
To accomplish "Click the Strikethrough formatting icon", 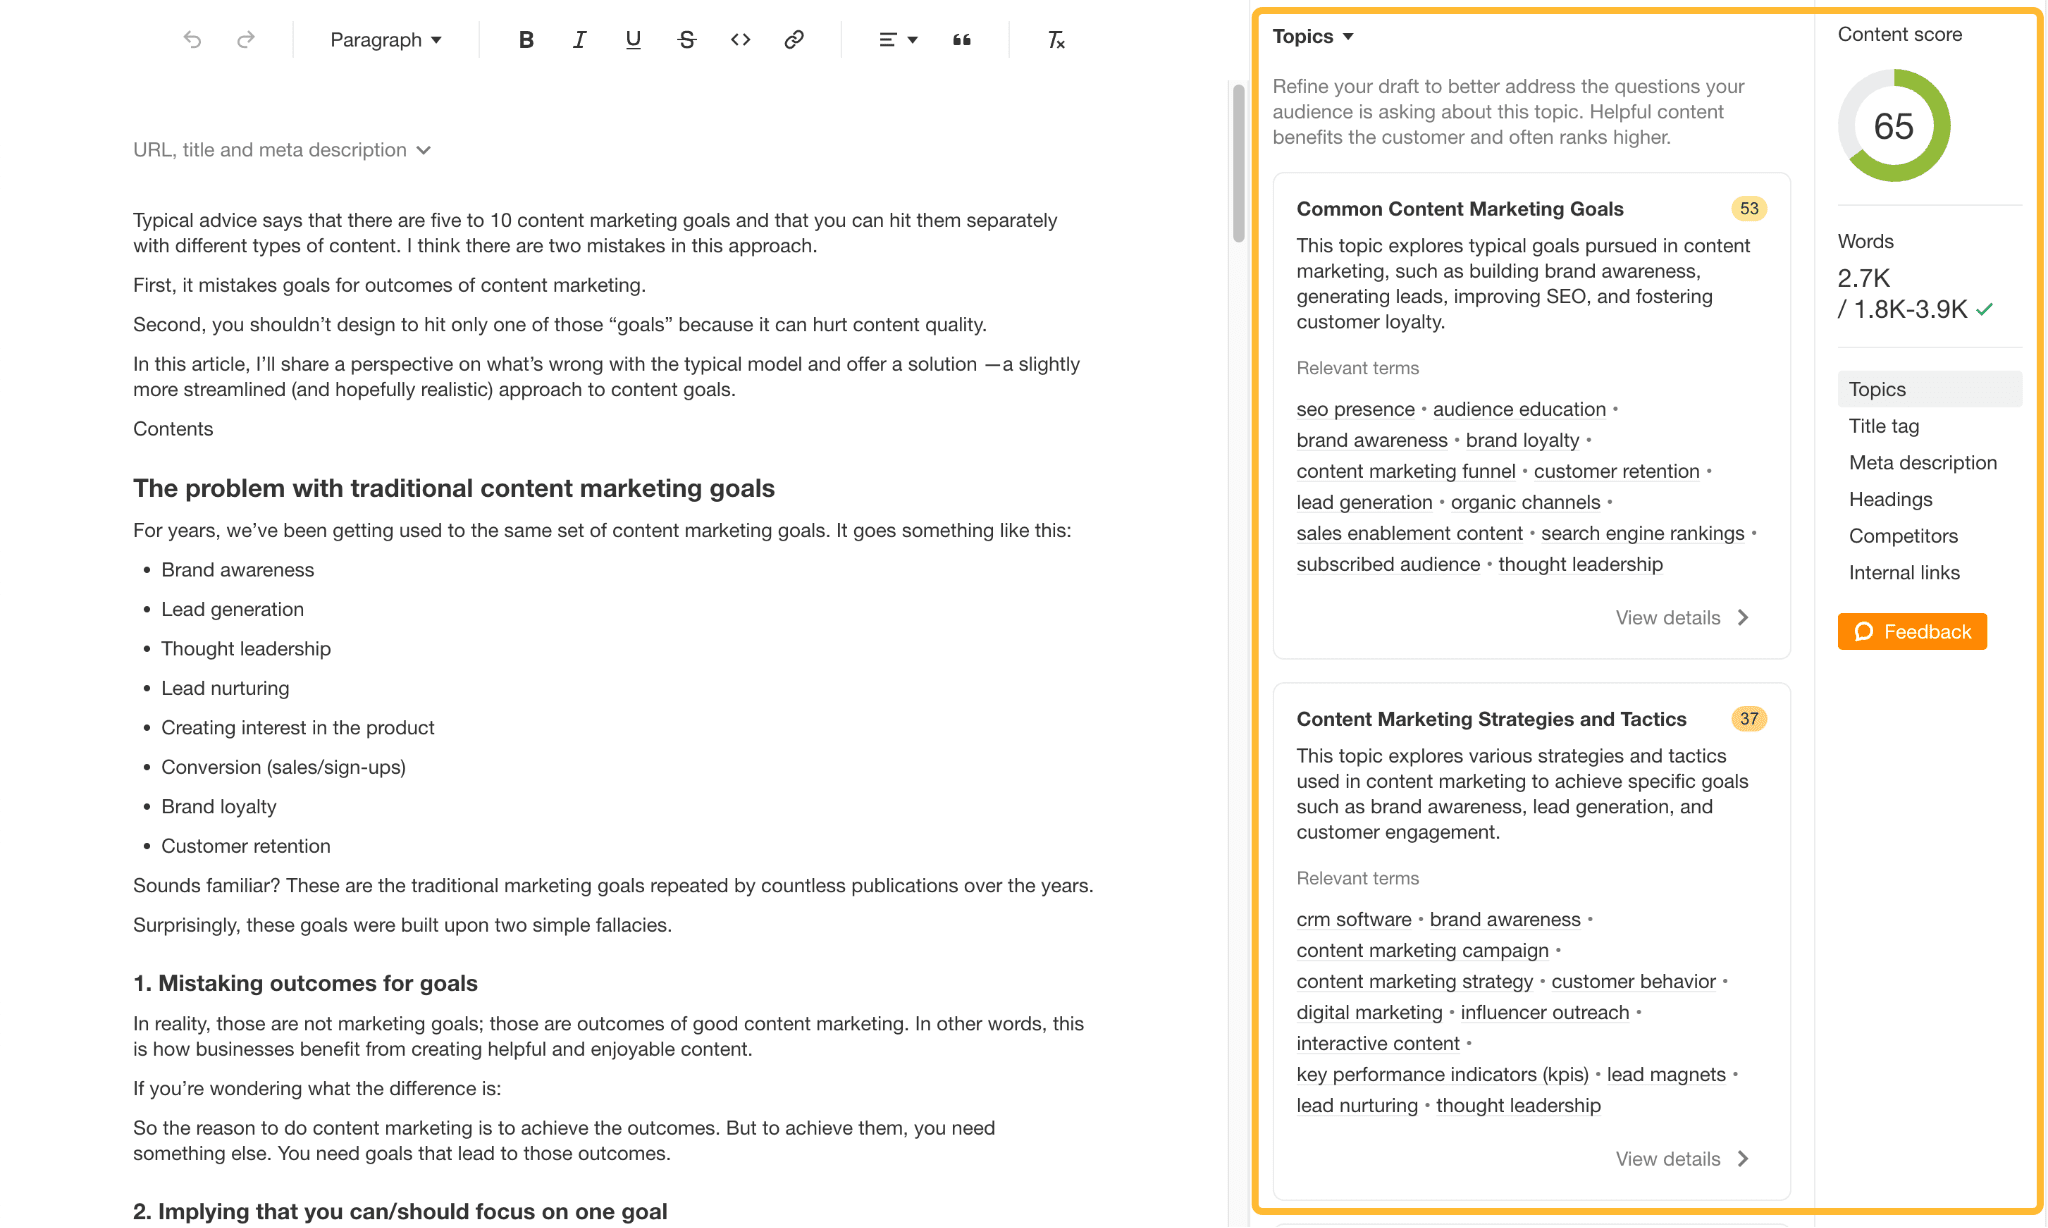I will (684, 39).
